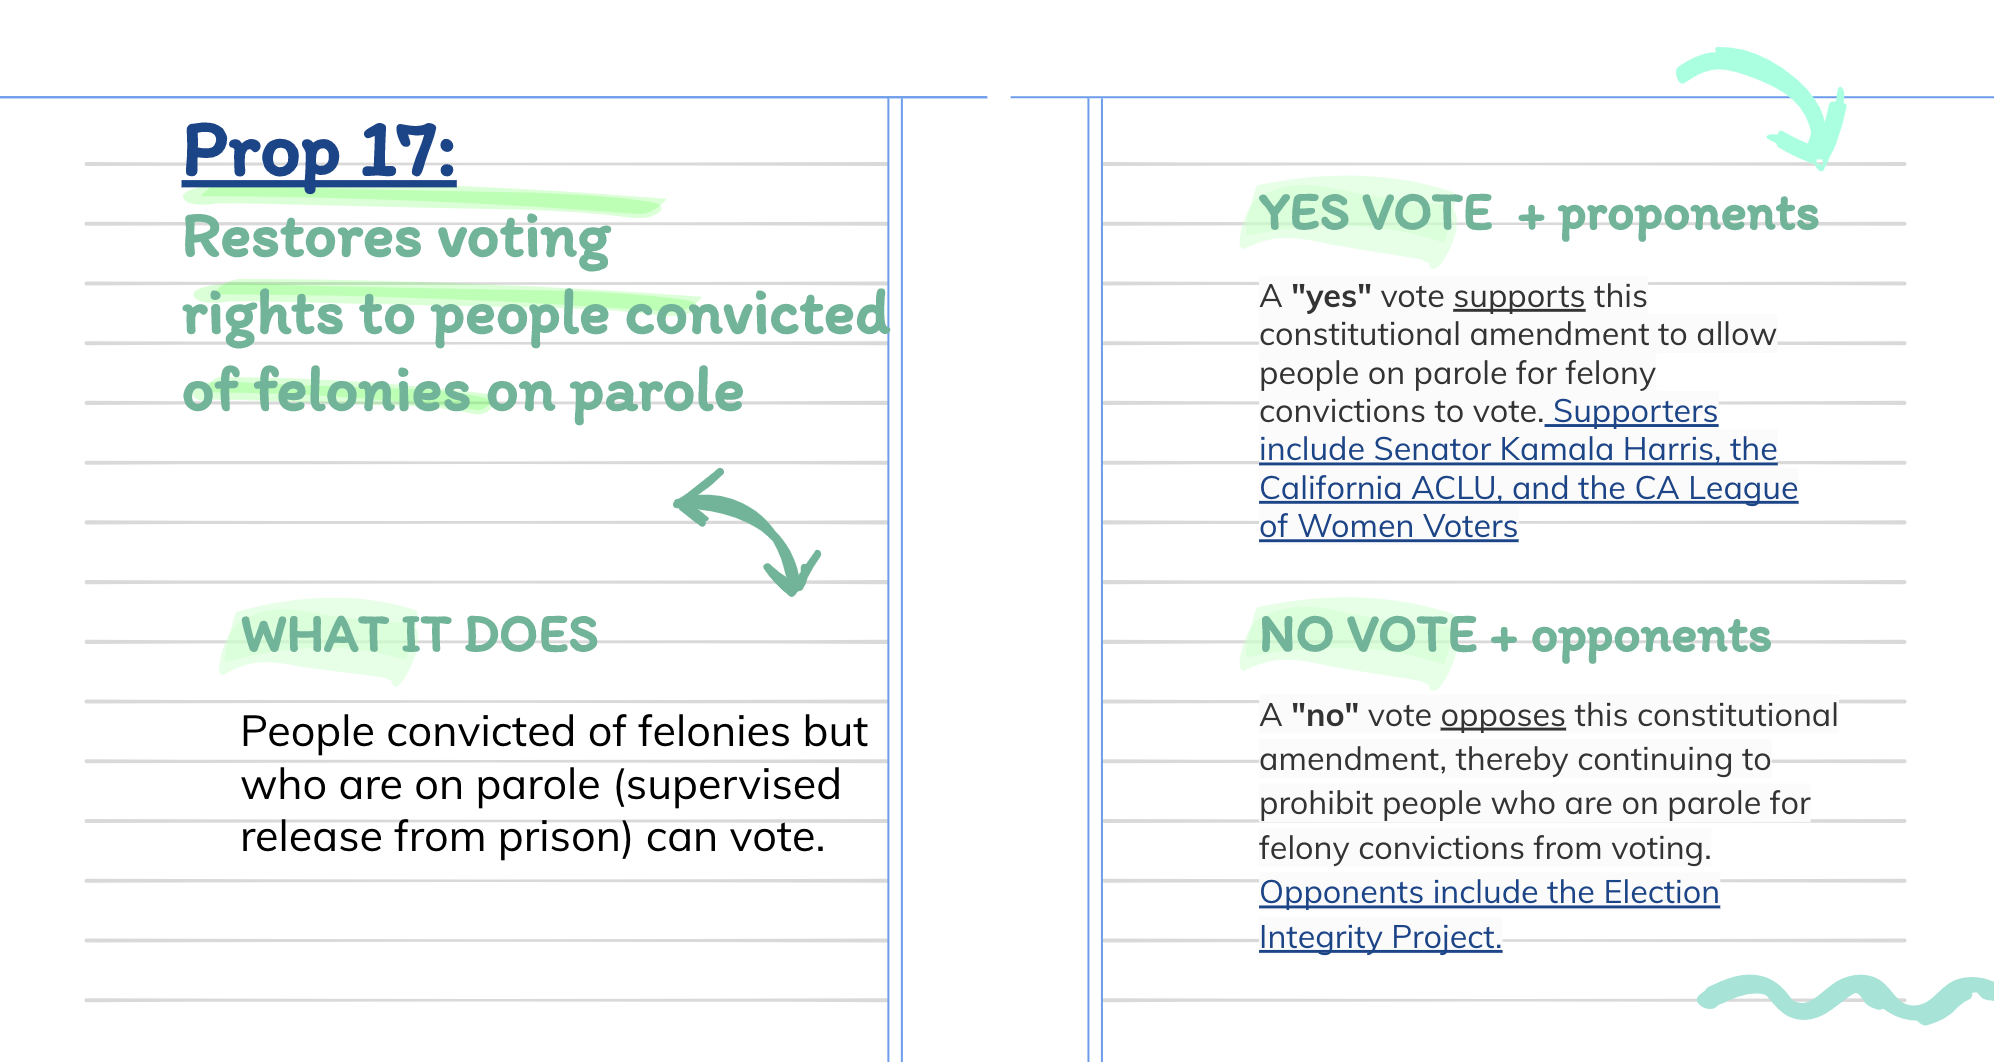
Task: Click the "Restores voting" subtitle line
Action: tap(396, 240)
